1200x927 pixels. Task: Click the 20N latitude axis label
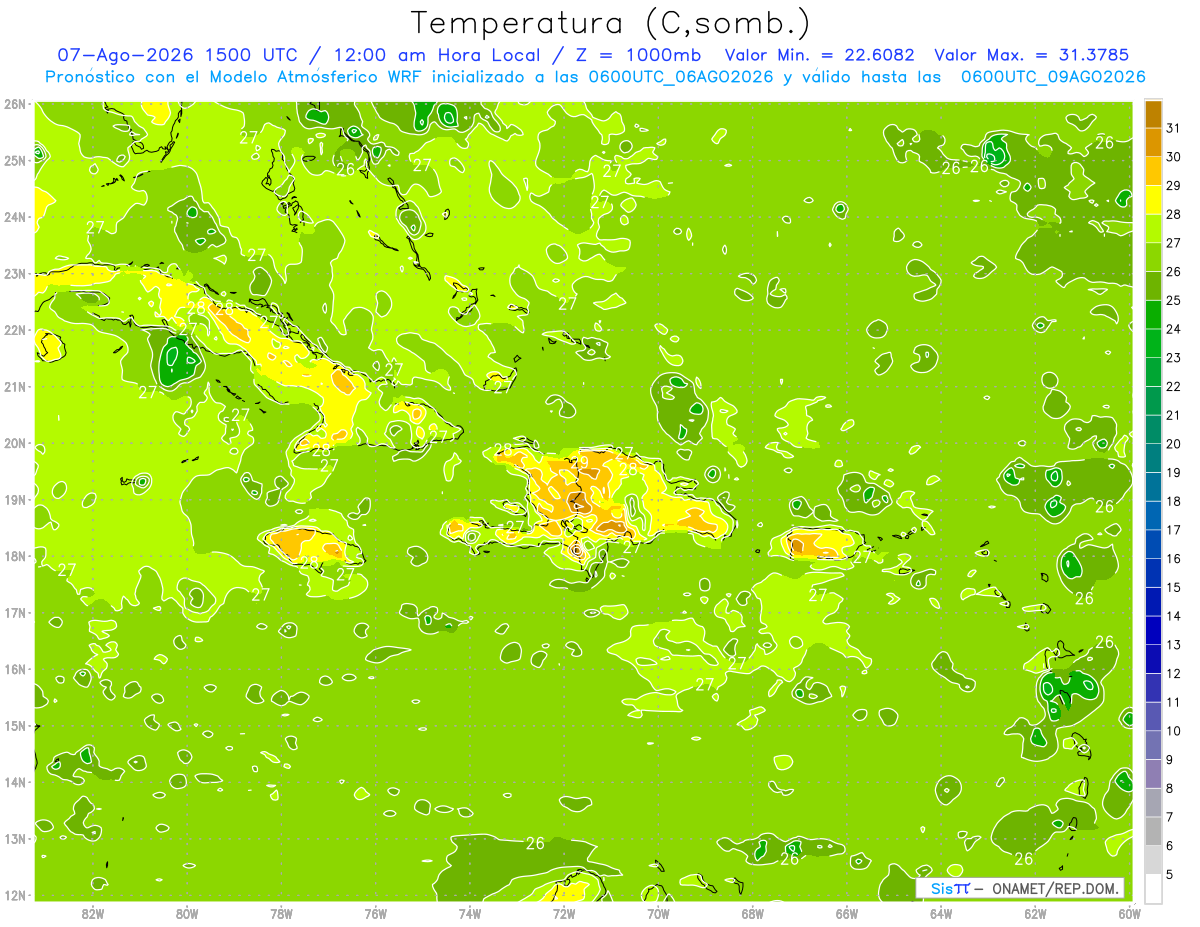[16, 443]
